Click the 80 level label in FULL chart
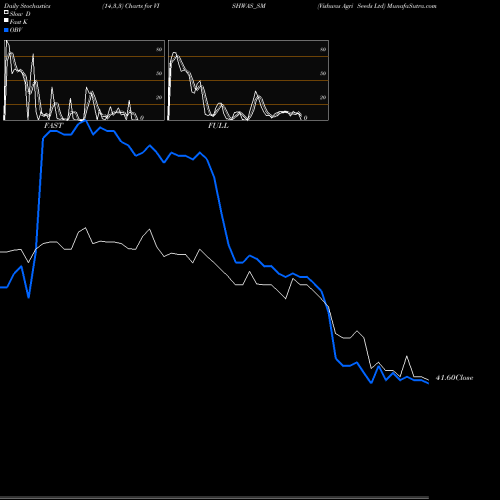 tap(323, 49)
